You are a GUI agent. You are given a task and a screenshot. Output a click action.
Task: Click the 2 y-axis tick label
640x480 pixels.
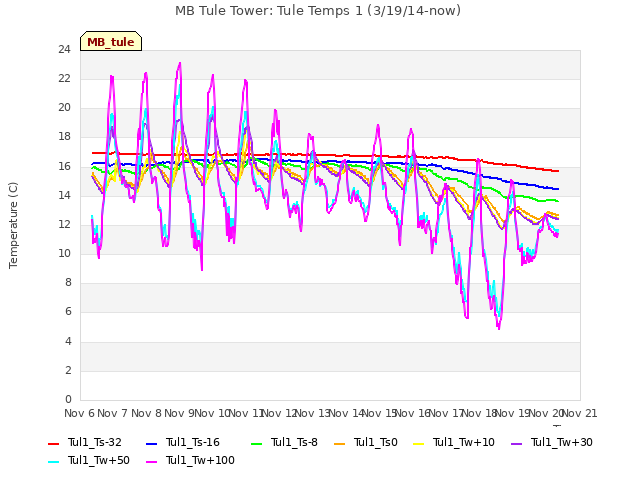[68, 371]
